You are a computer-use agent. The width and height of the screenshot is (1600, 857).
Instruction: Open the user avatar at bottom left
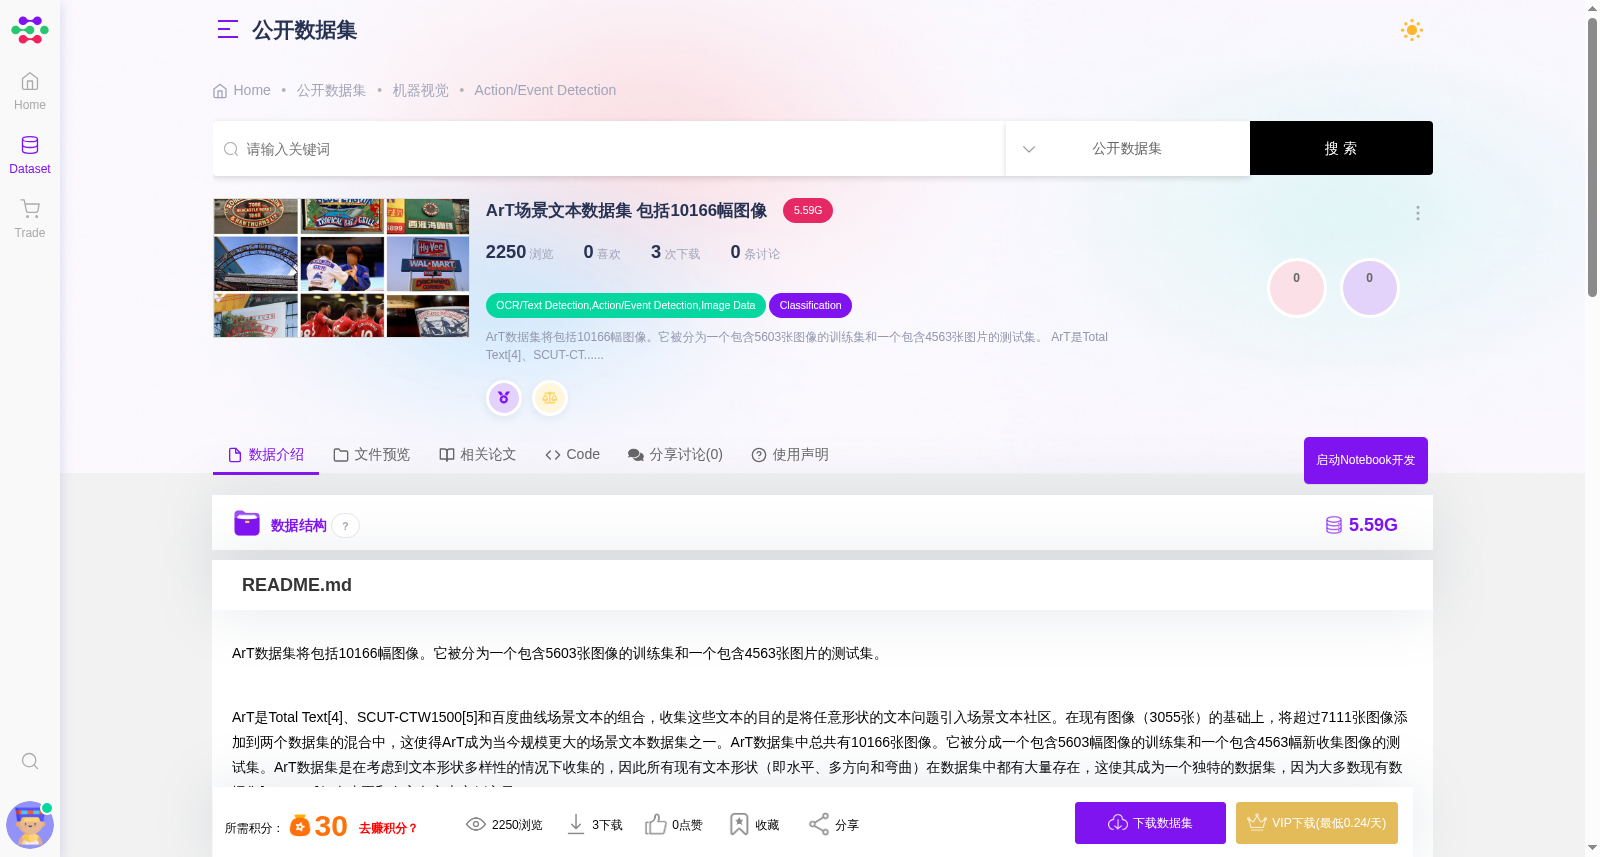[x=30, y=825]
